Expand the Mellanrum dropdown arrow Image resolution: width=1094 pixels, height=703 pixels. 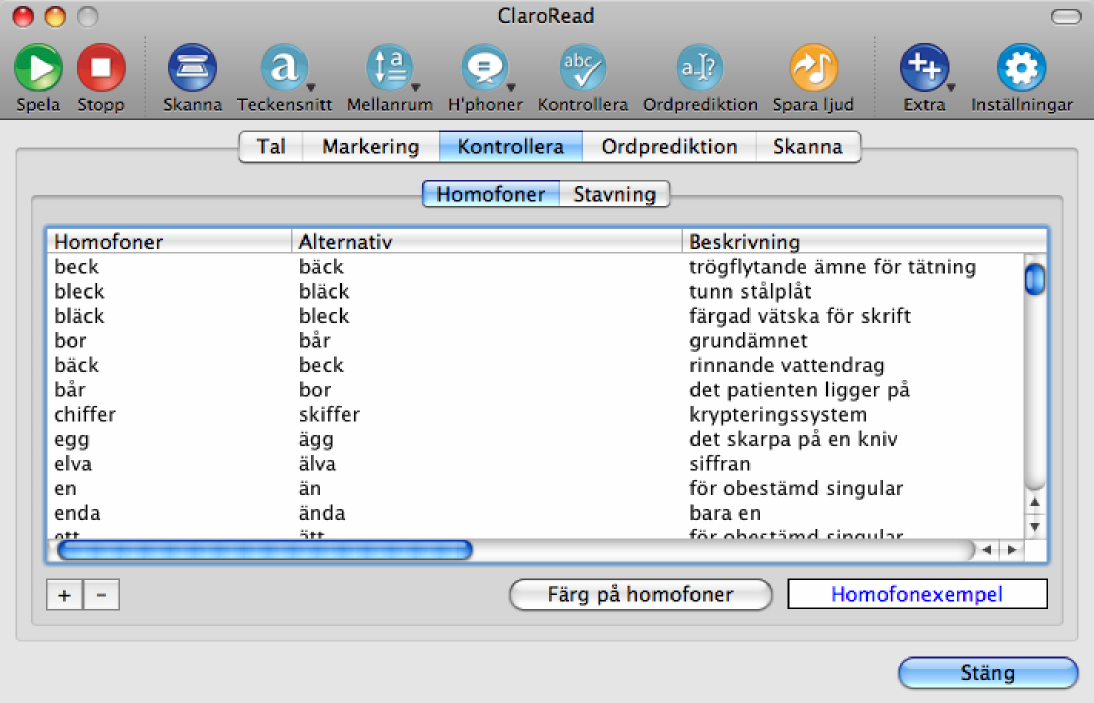(x=416, y=88)
